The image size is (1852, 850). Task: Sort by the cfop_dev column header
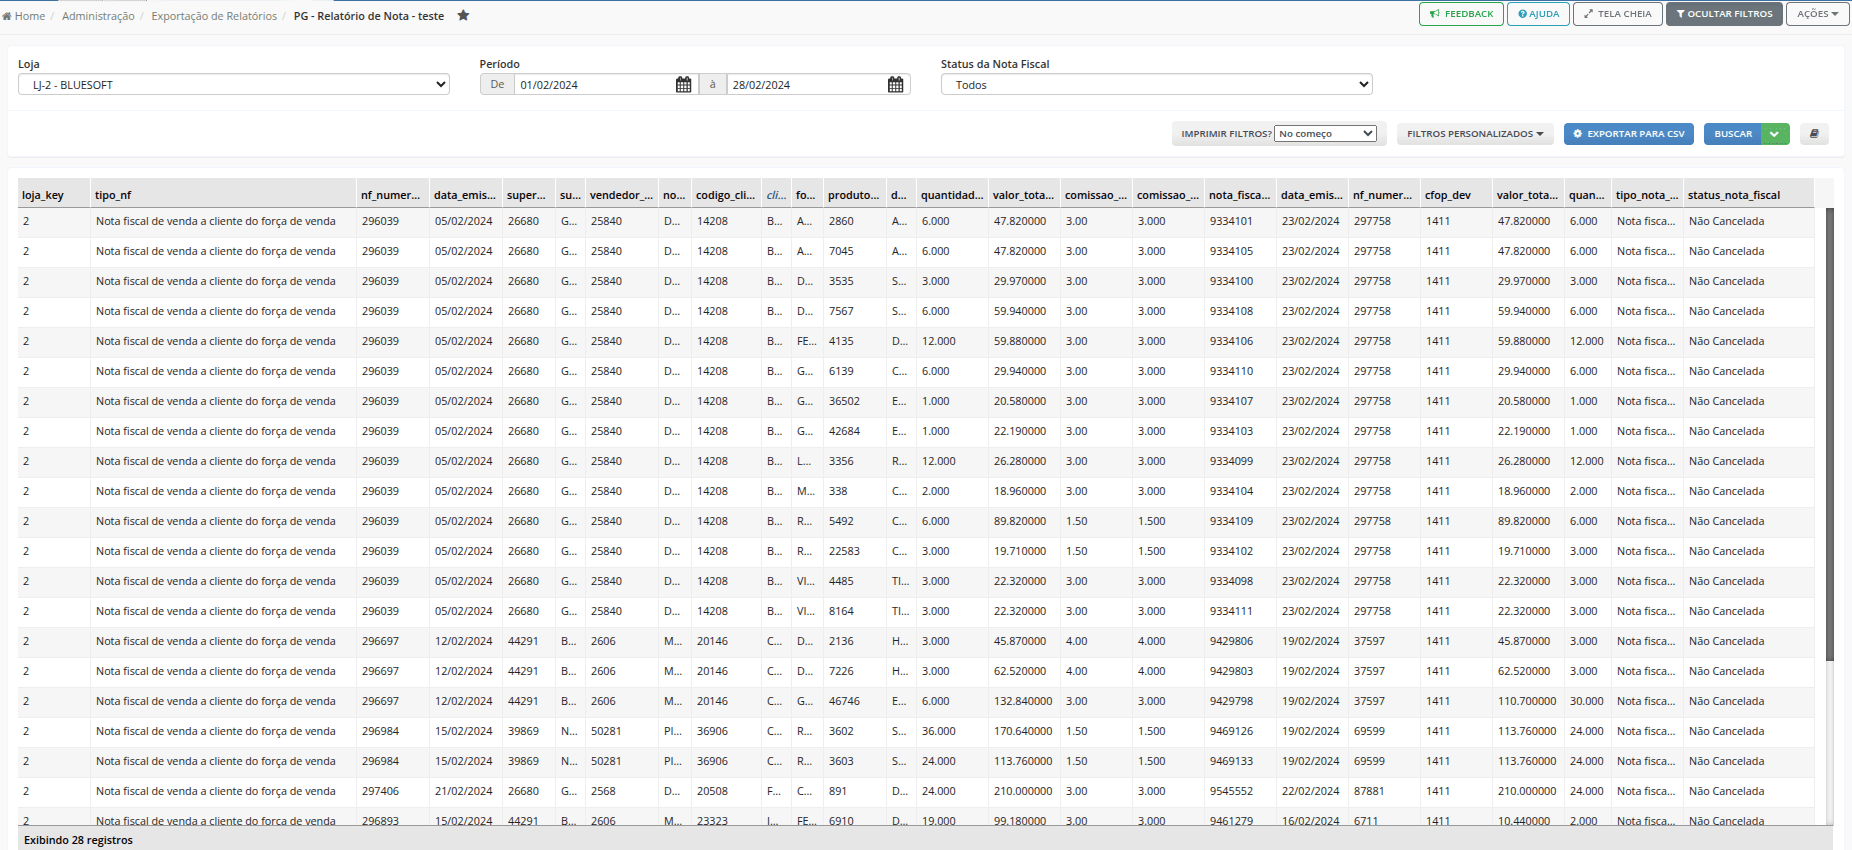[1456, 195]
